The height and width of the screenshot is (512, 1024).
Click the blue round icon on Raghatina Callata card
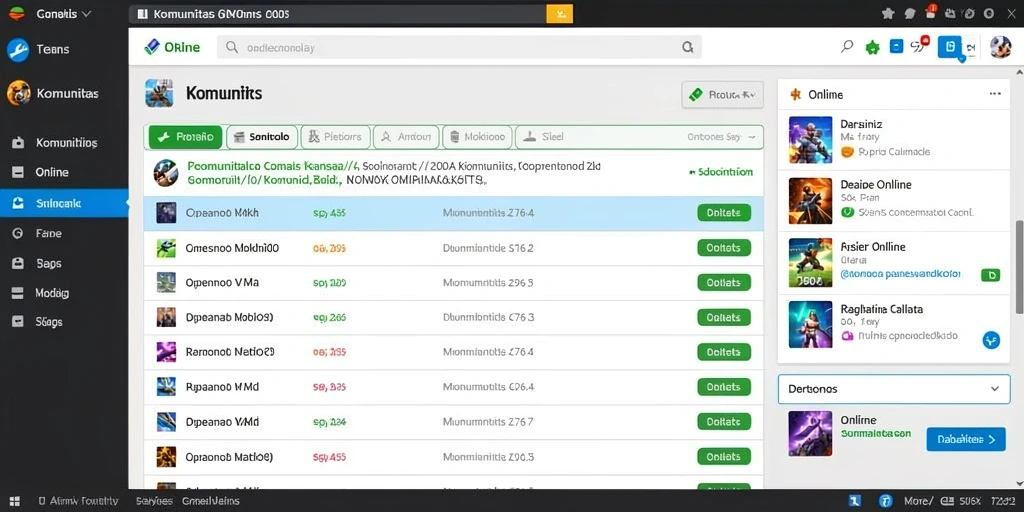tap(991, 340)
